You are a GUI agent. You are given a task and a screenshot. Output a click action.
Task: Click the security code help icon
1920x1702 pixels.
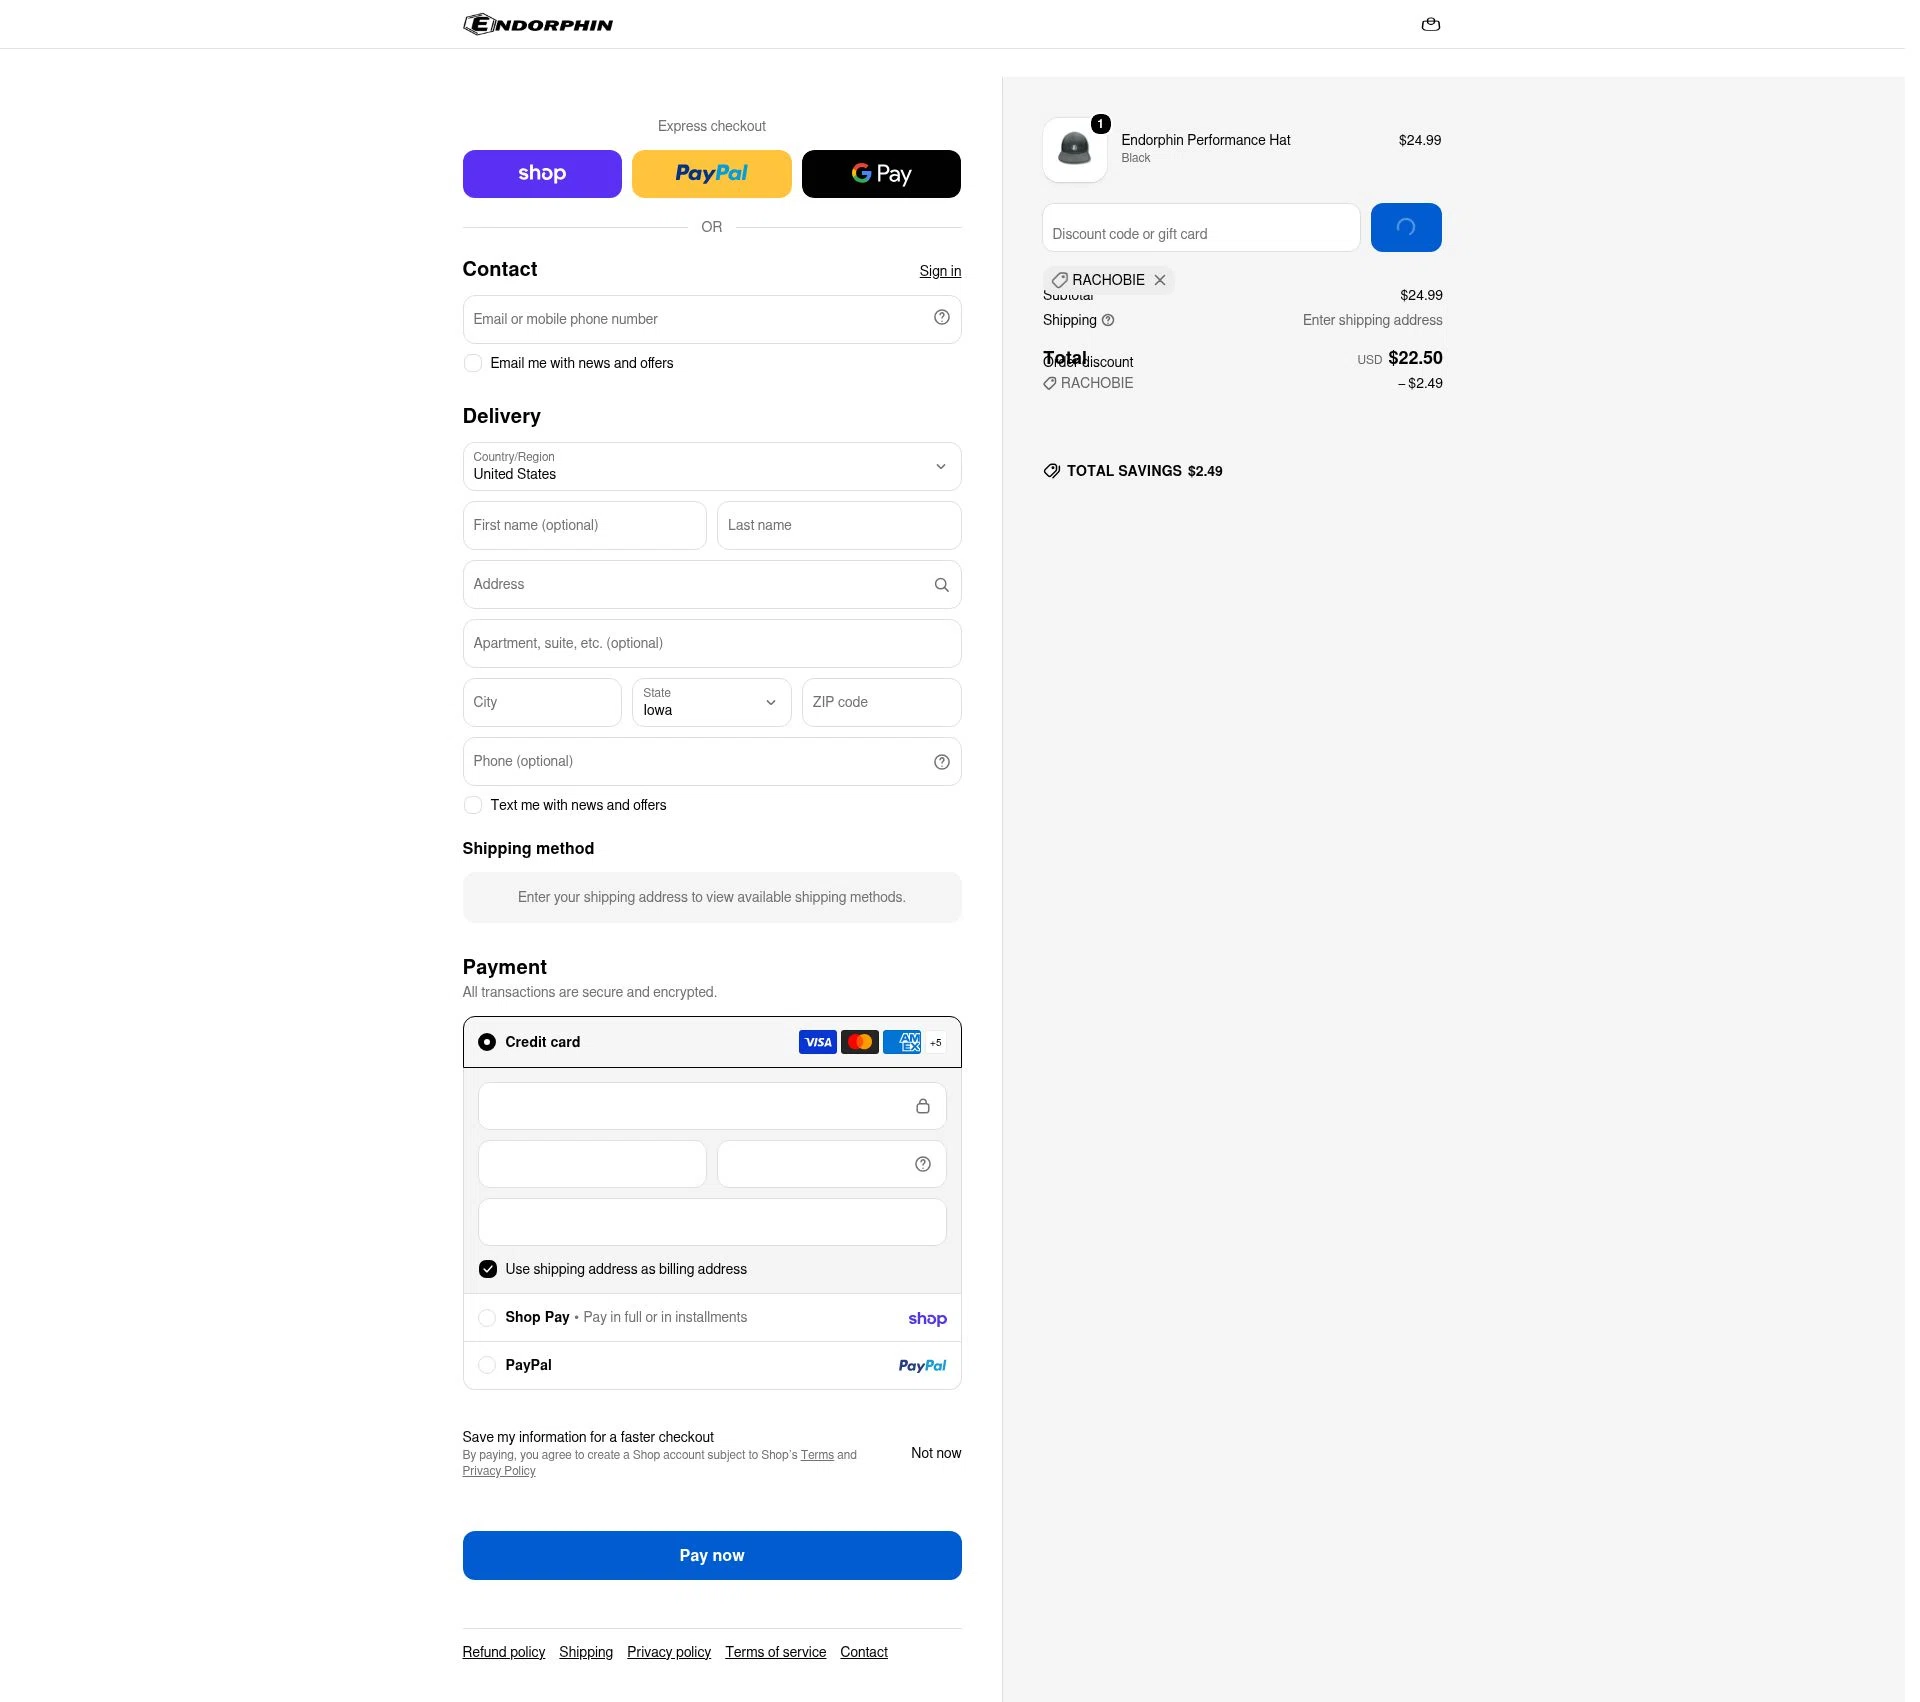[922, 1164]
